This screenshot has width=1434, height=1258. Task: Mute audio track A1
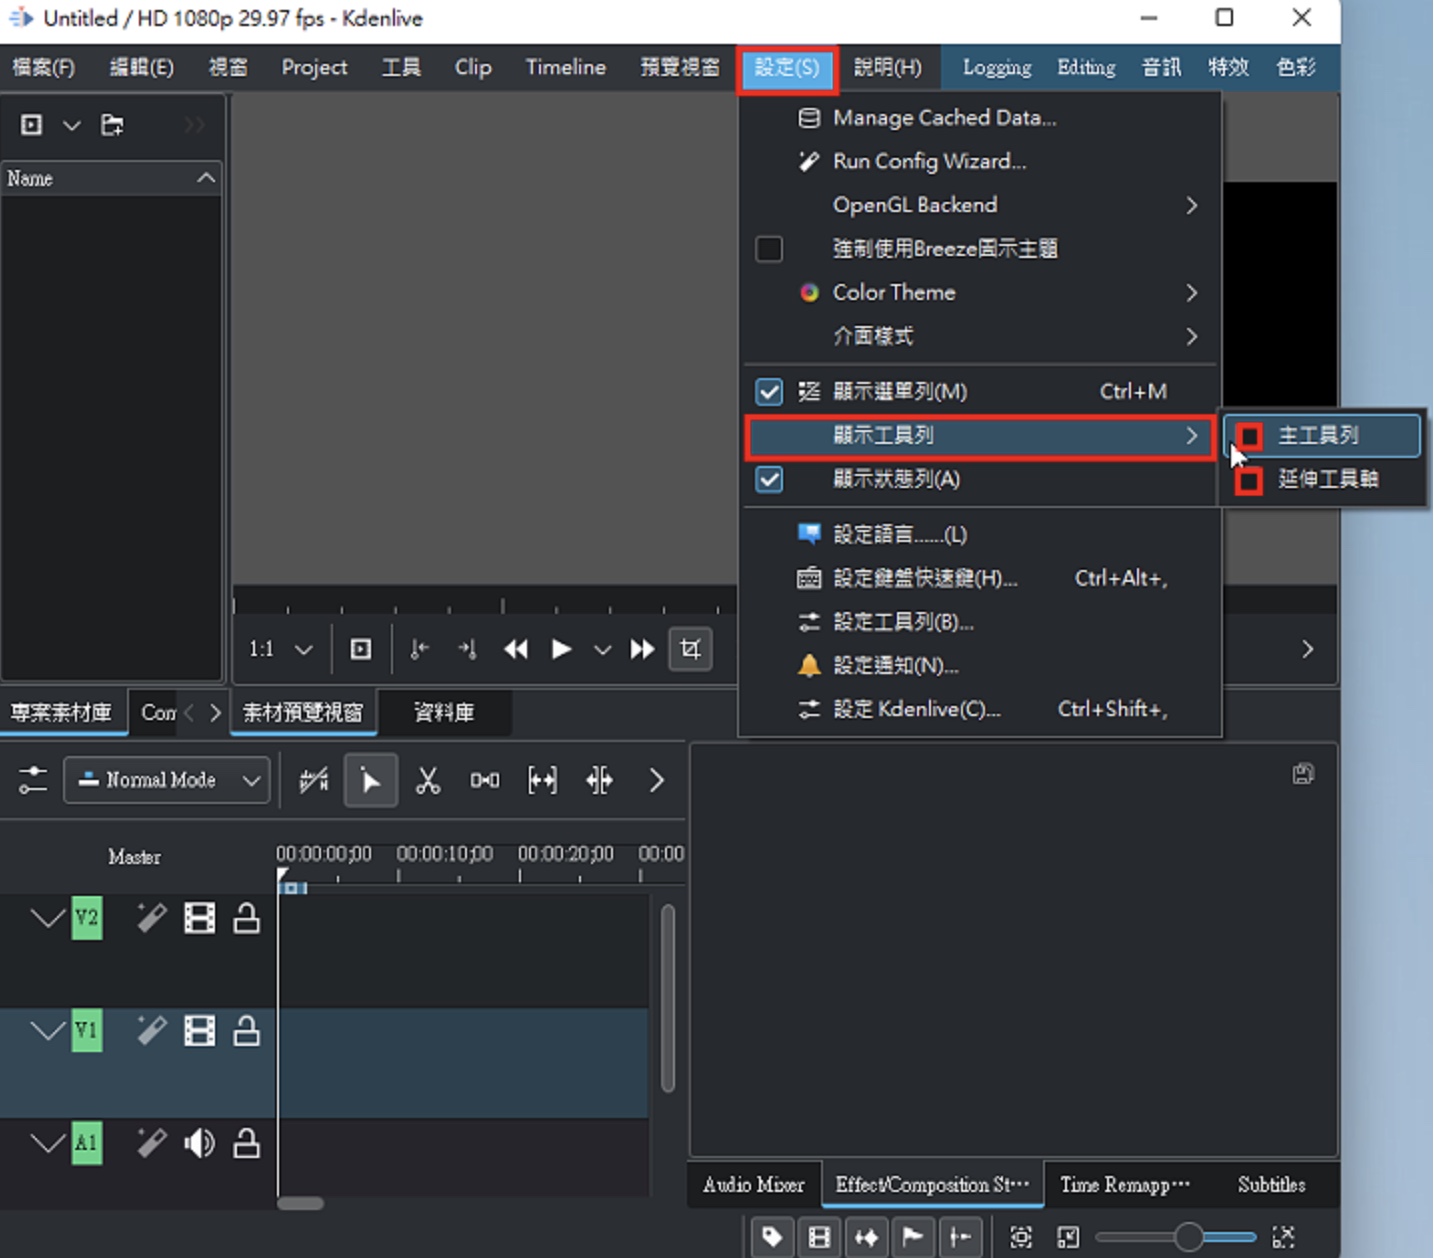point(200,1143)
